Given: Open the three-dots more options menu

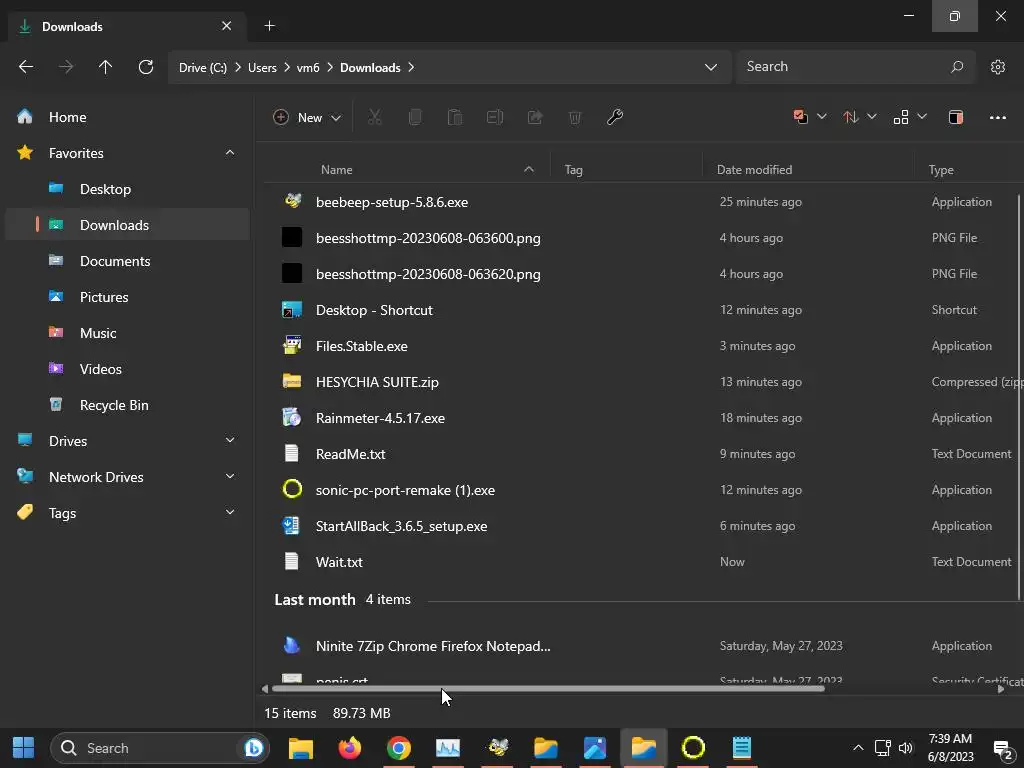Looking at the screenshot, I should [x=997, y=118].
